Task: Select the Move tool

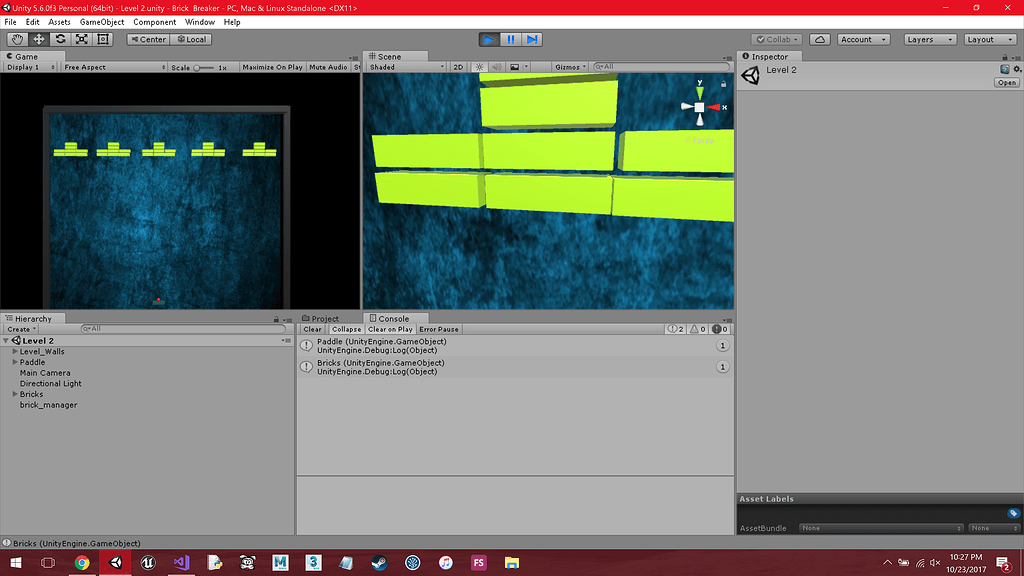Action: [x=37, y=39]
